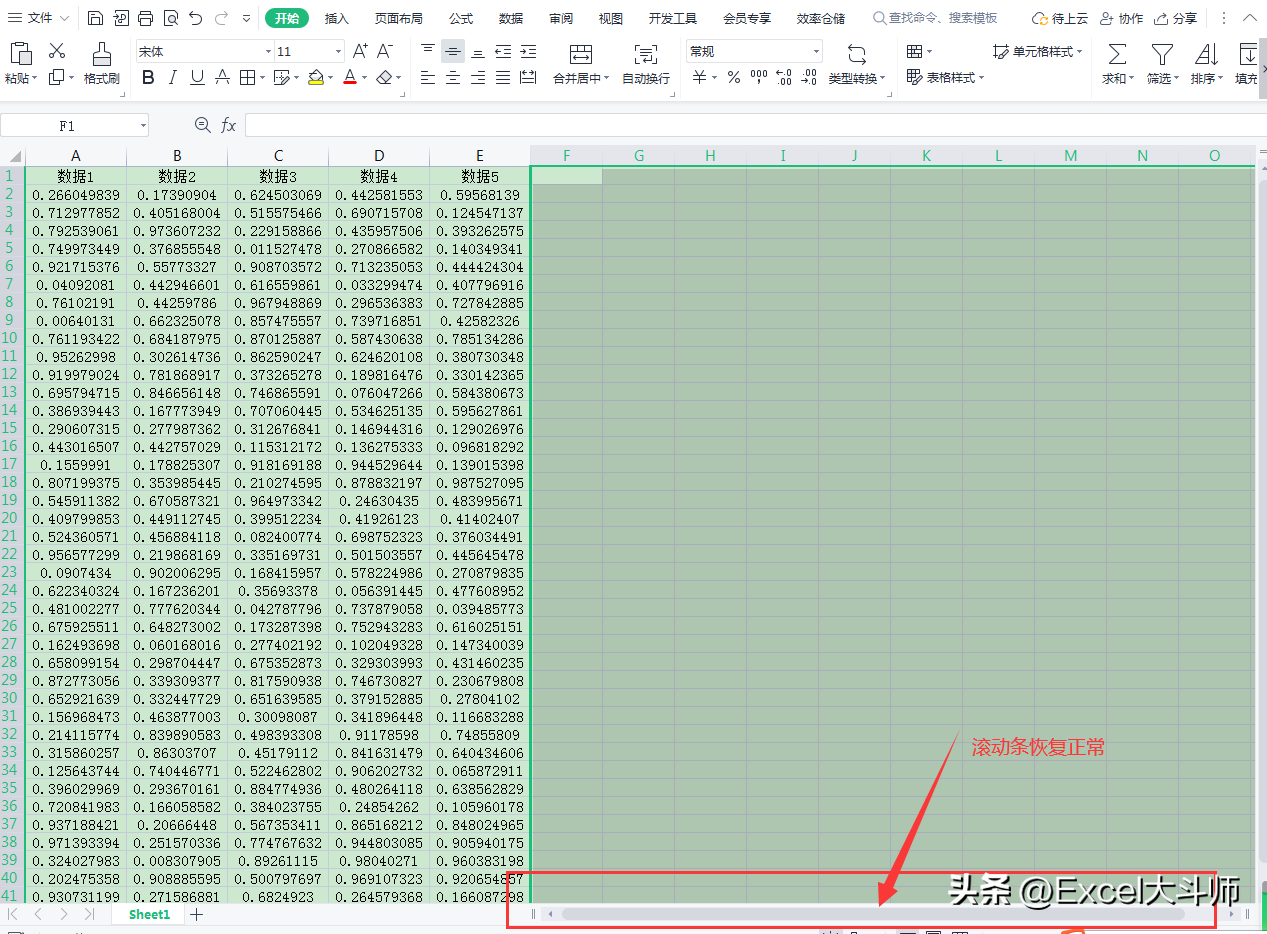Click the cloud upload (待上云) button

click(1059, 18)
